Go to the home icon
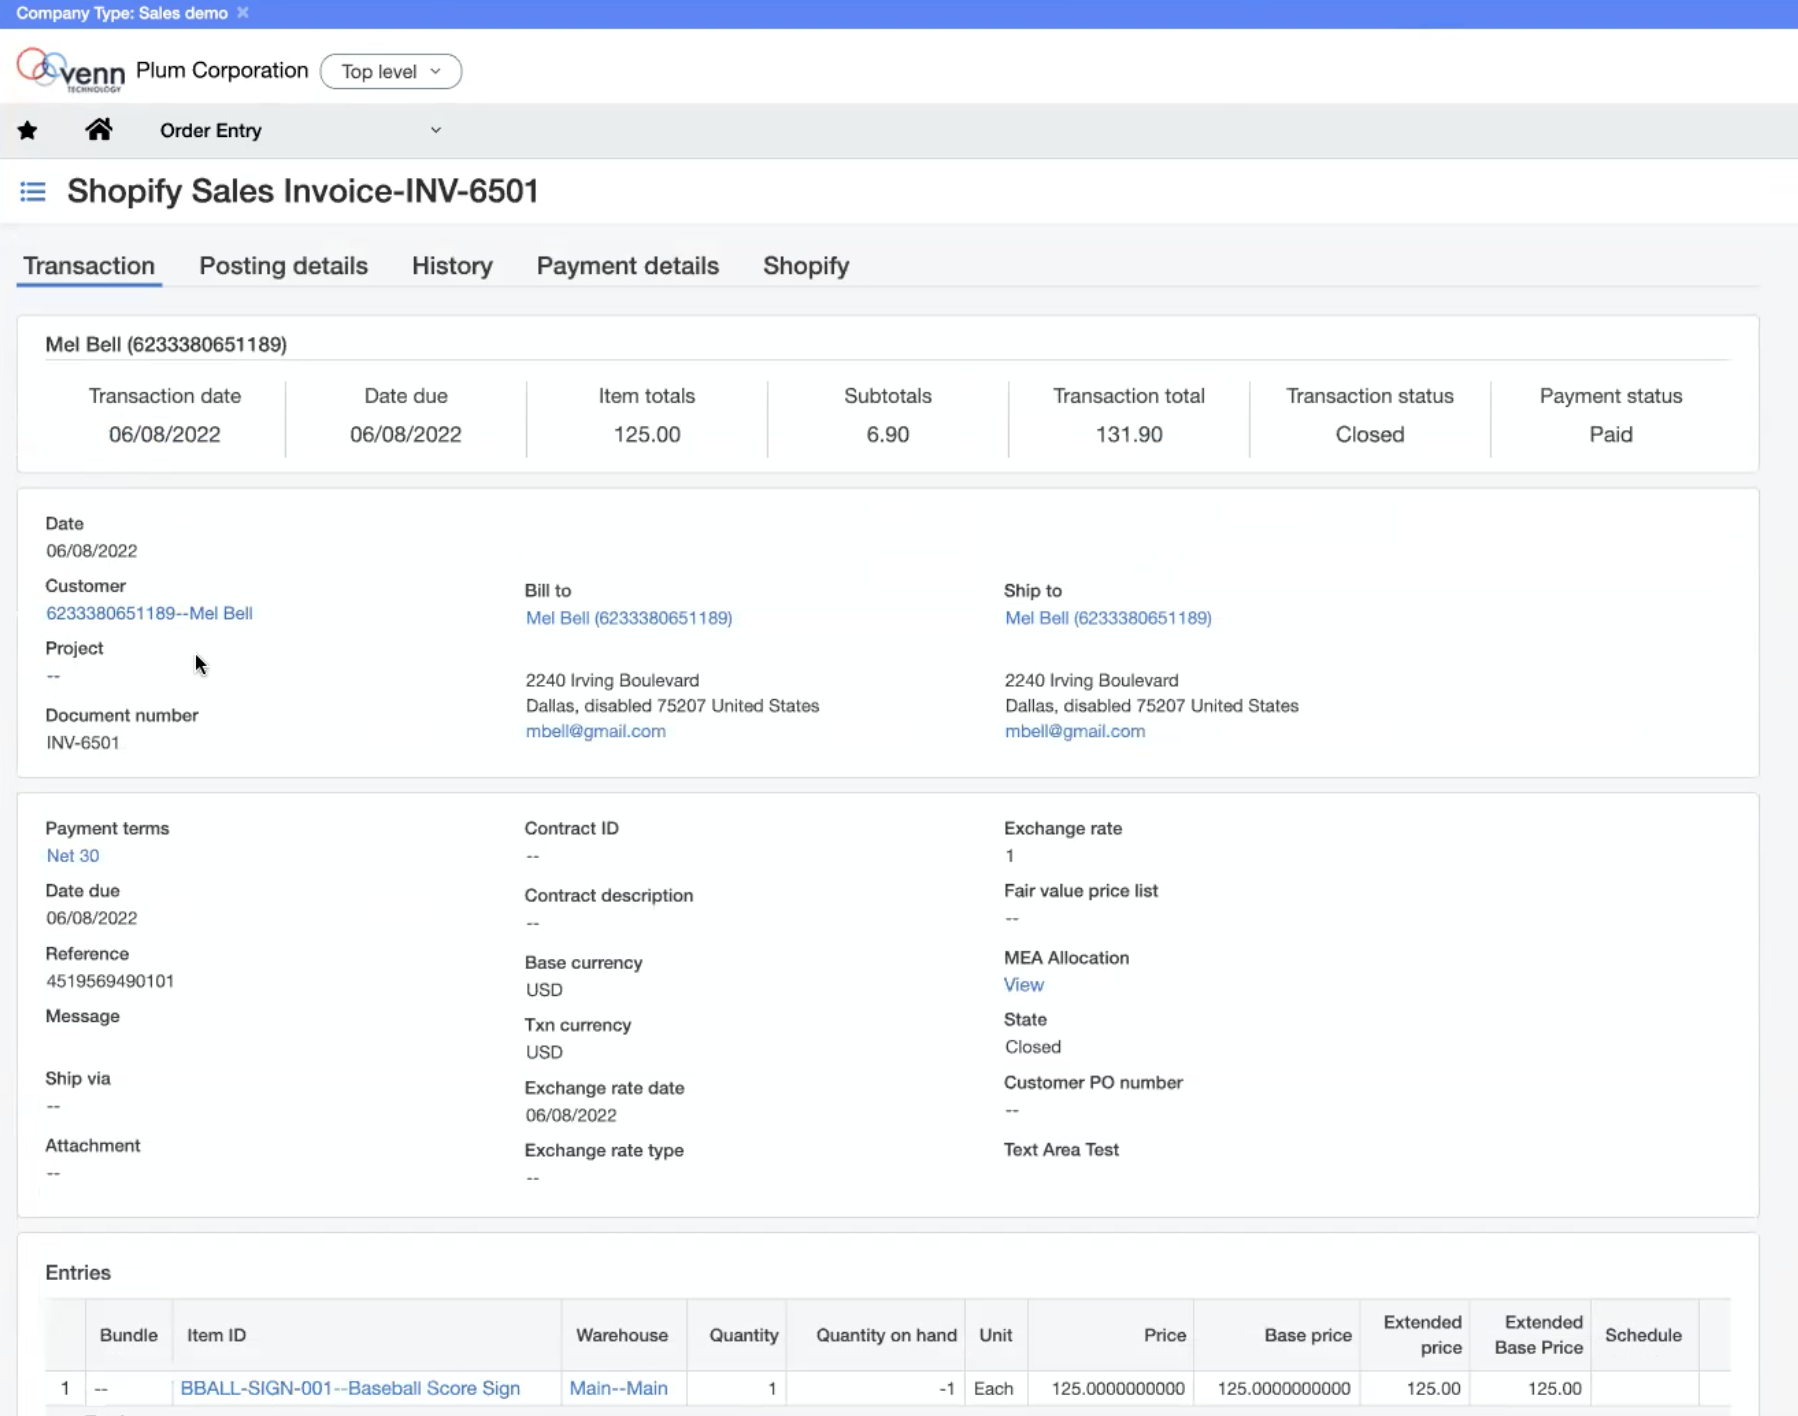 pyautogui.click(x=98, y=130)
